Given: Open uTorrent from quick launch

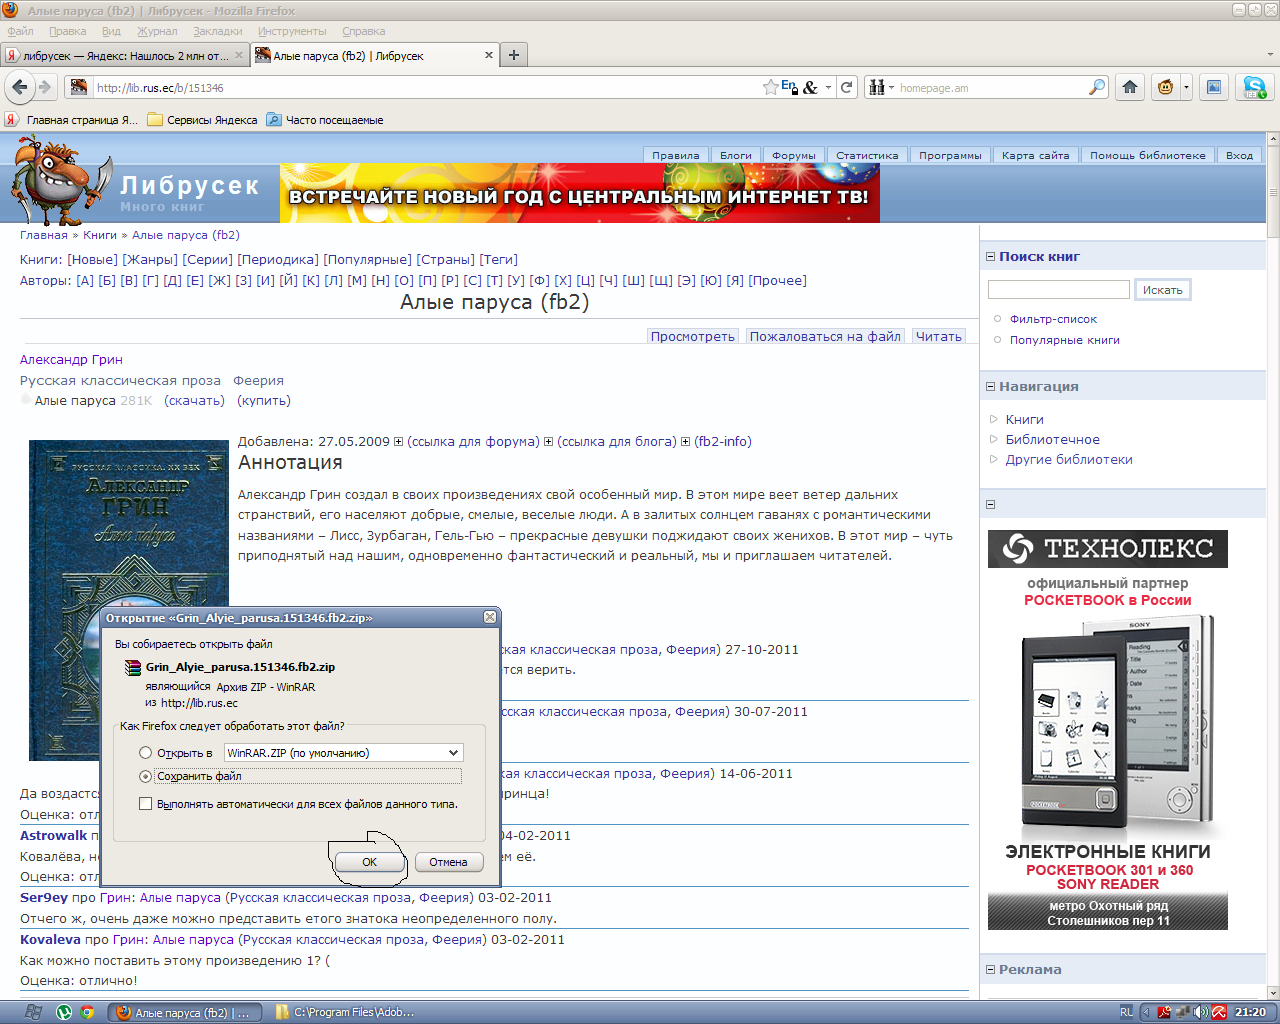Looking at the screenshot, I should pos(64,1012).
